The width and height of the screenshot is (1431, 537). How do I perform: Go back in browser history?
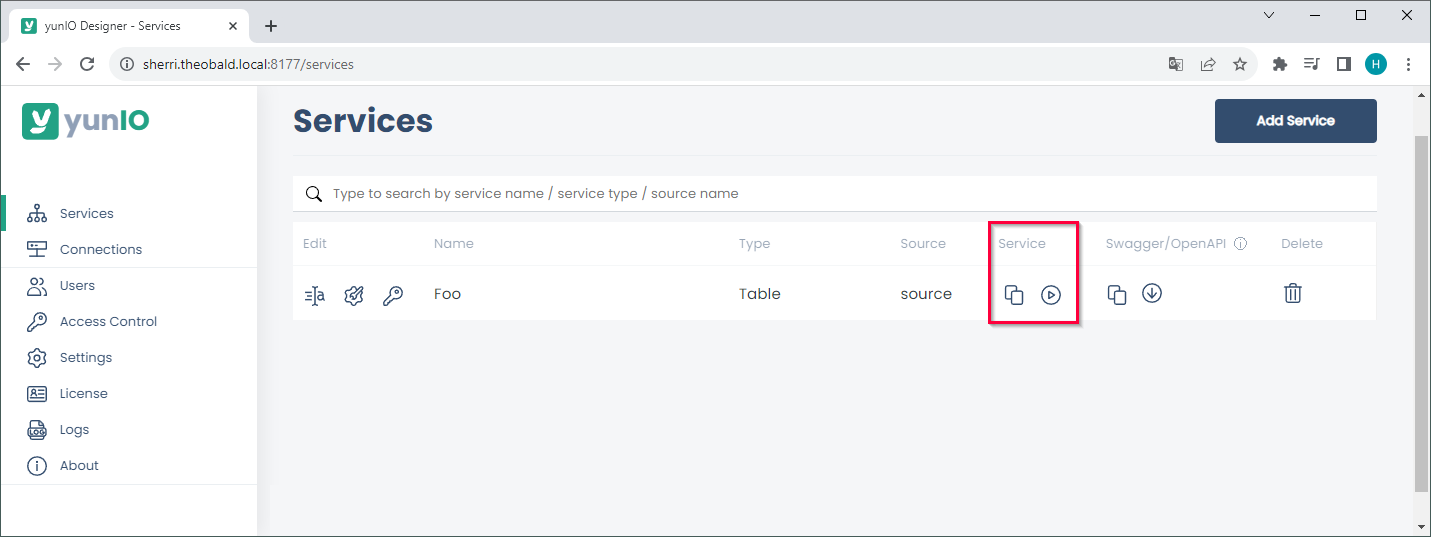(x=23, y=64)
